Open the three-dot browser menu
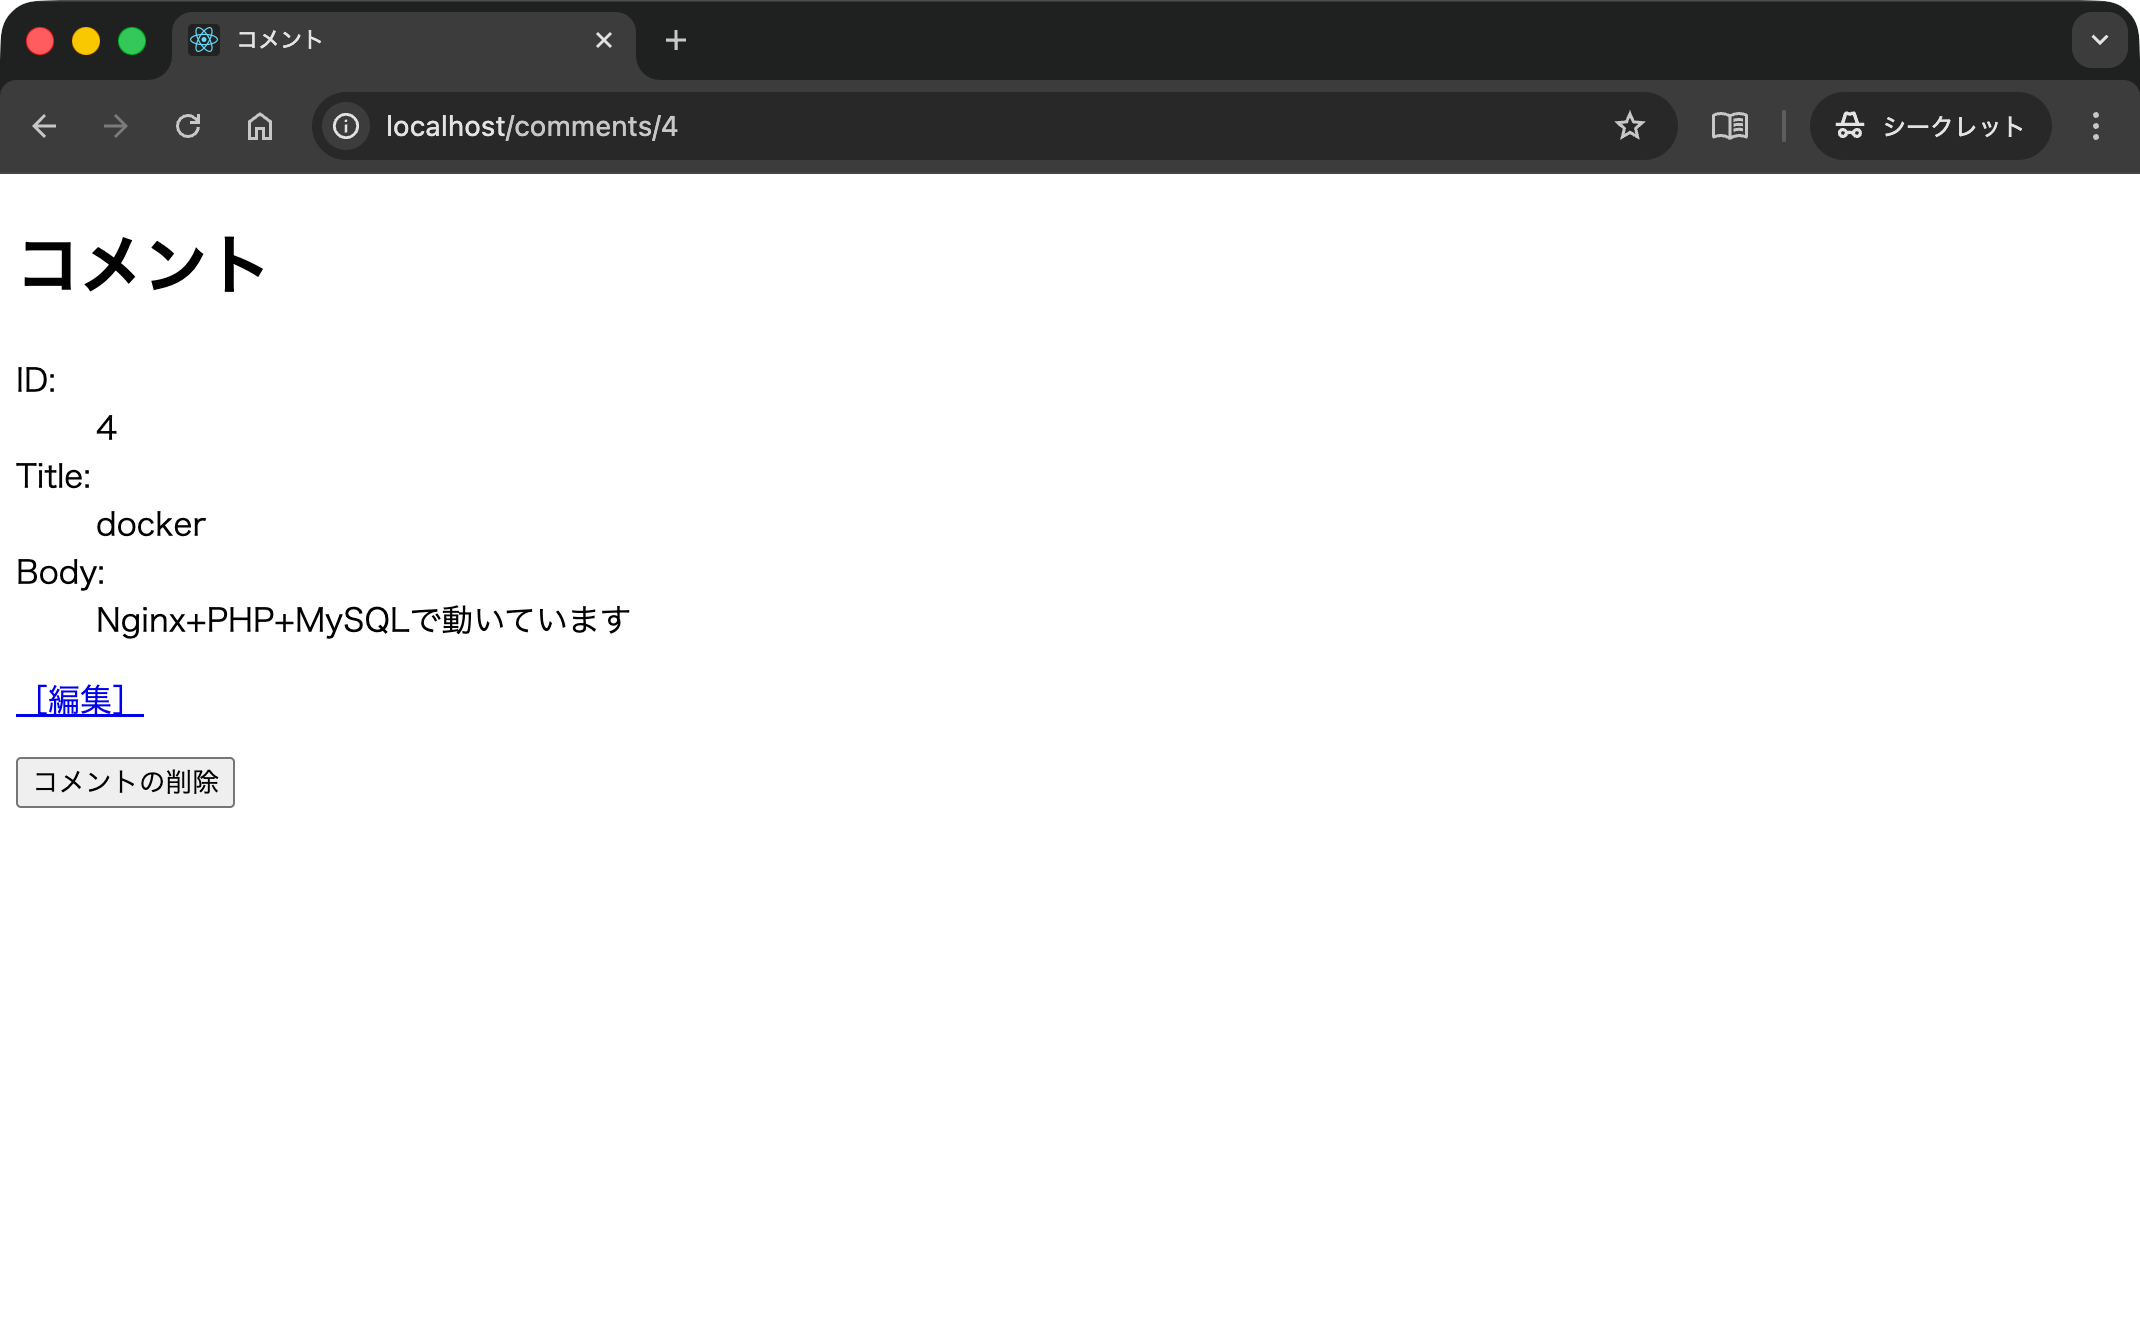This screenshot has height=1328, width=2140. (x=2096, y=126)
